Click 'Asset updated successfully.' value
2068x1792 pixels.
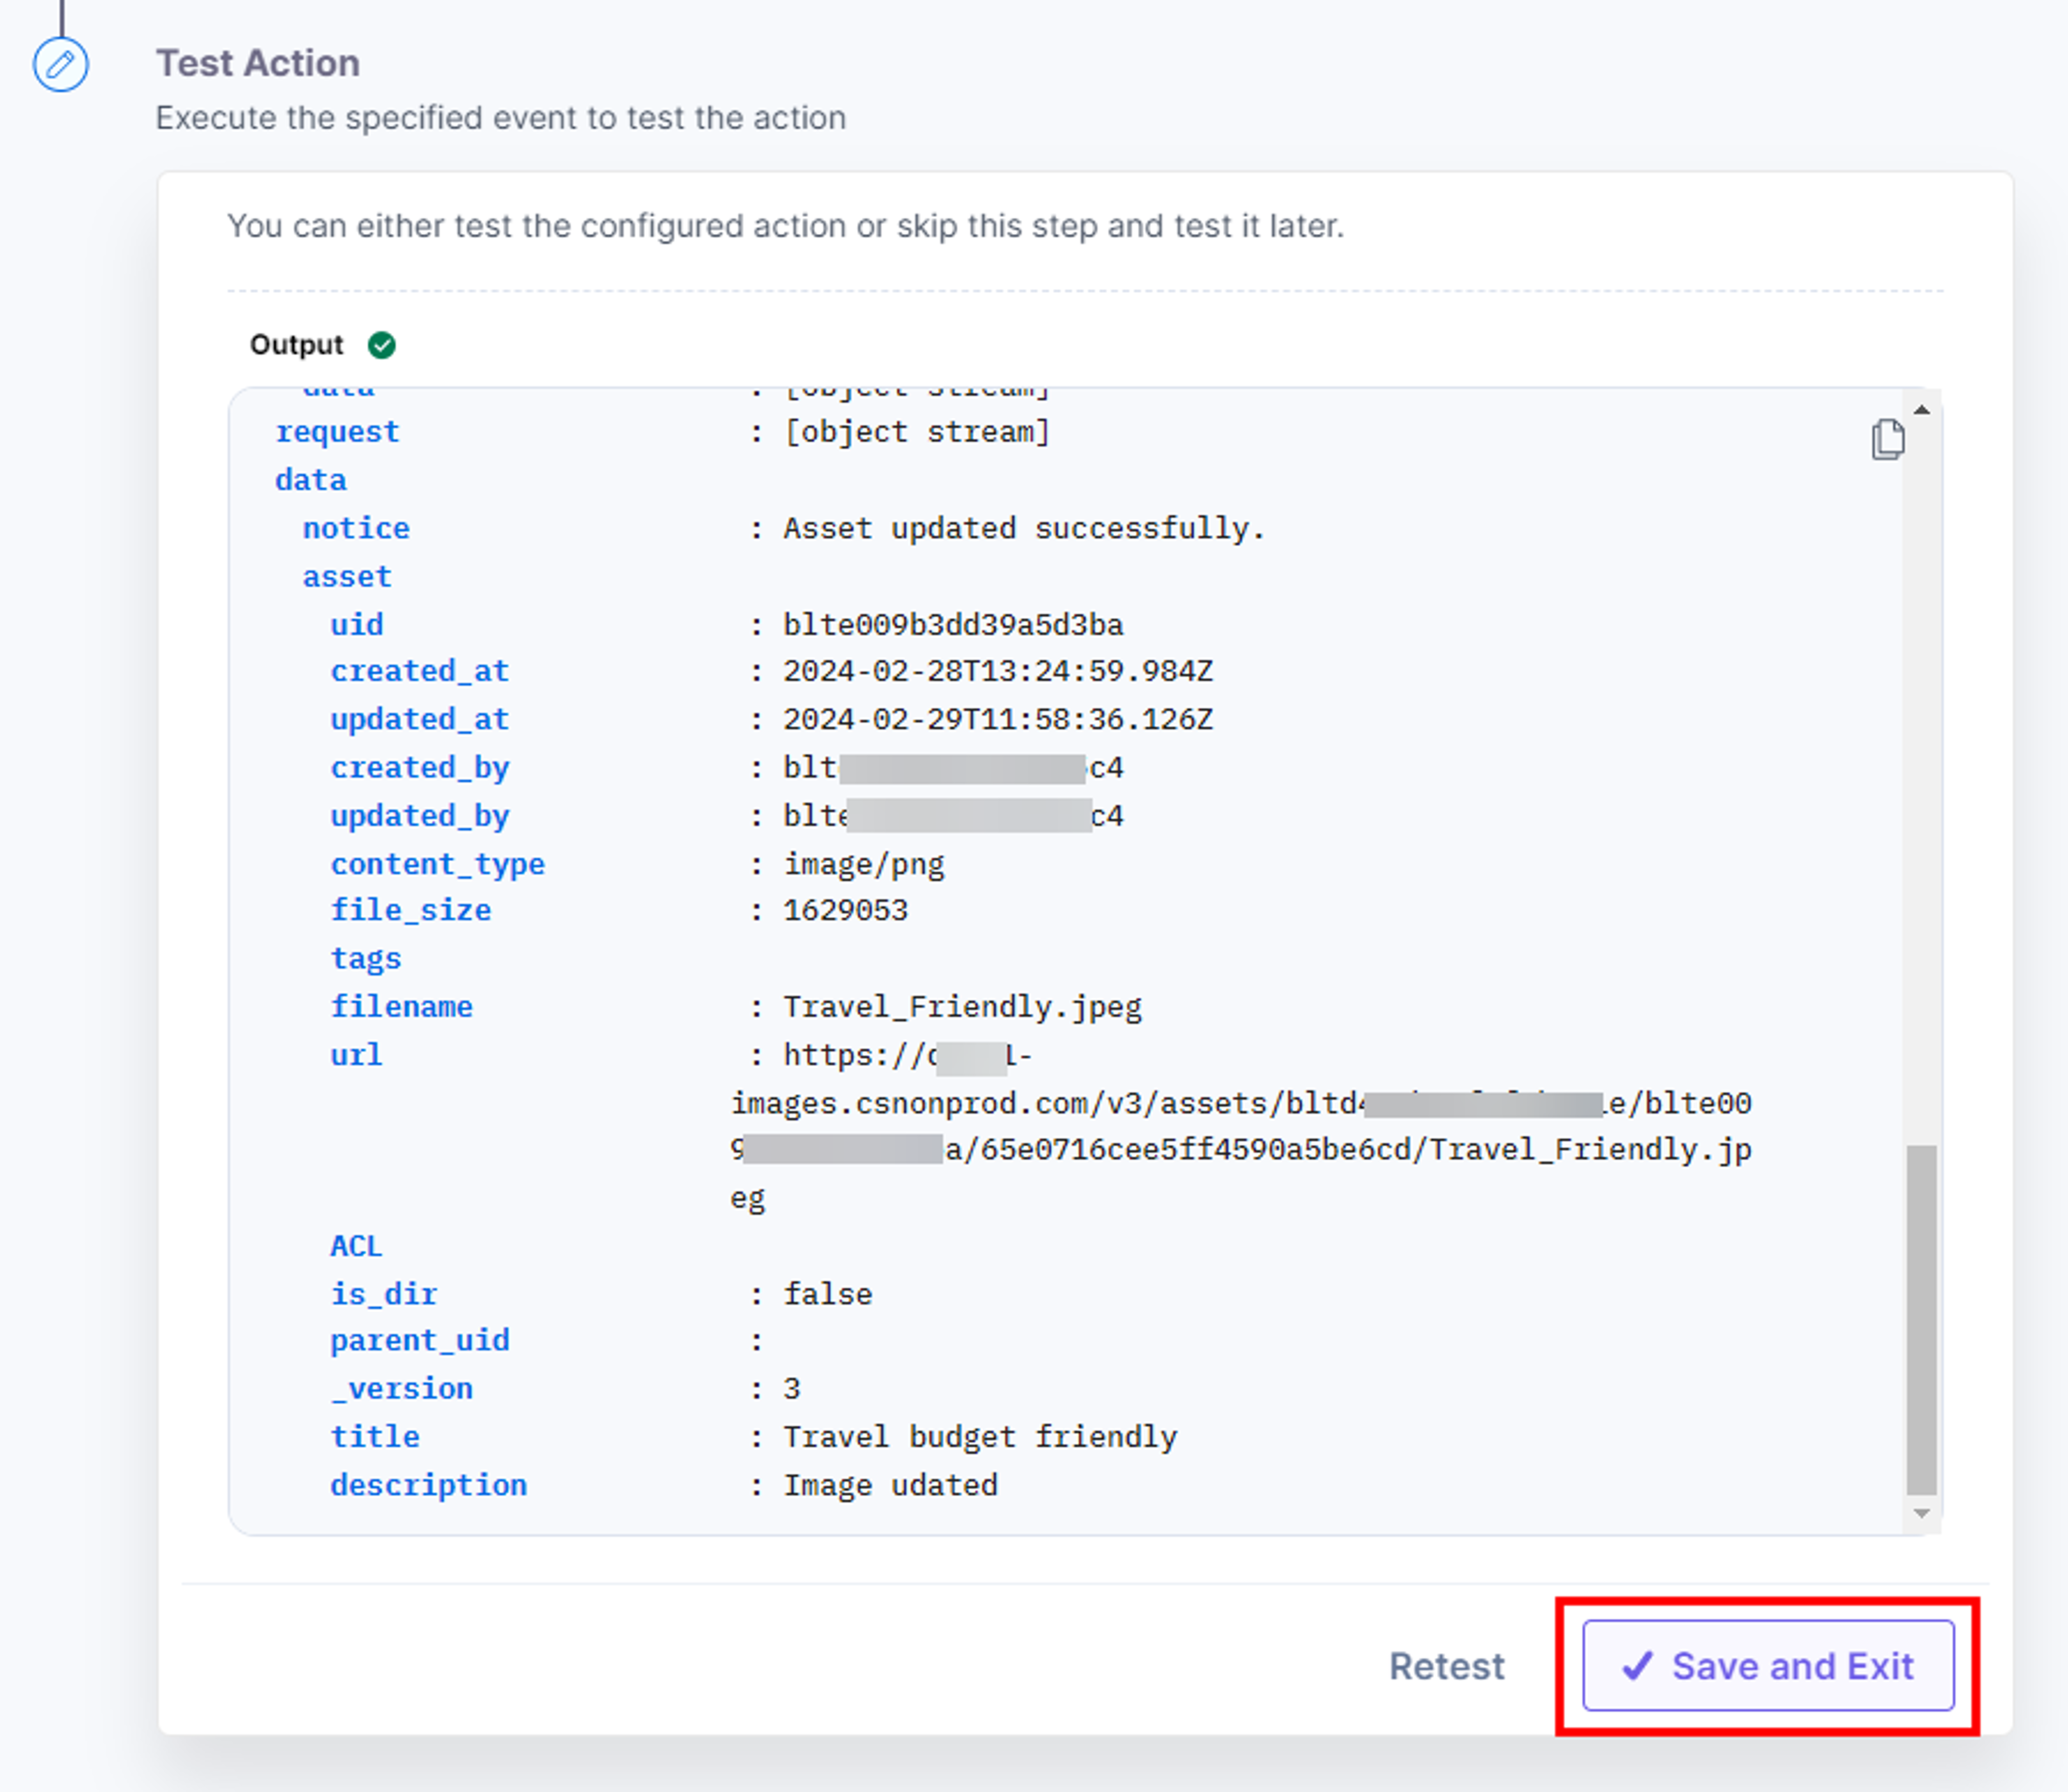1024,528
